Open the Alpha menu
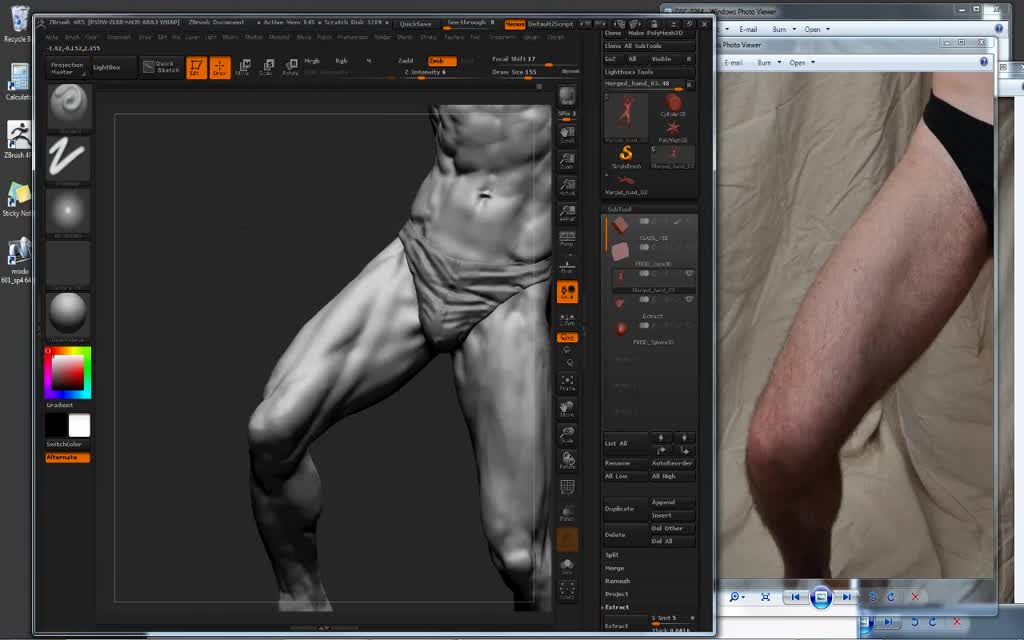Viewport: 1024px width, 640px height. coord(52,37)
